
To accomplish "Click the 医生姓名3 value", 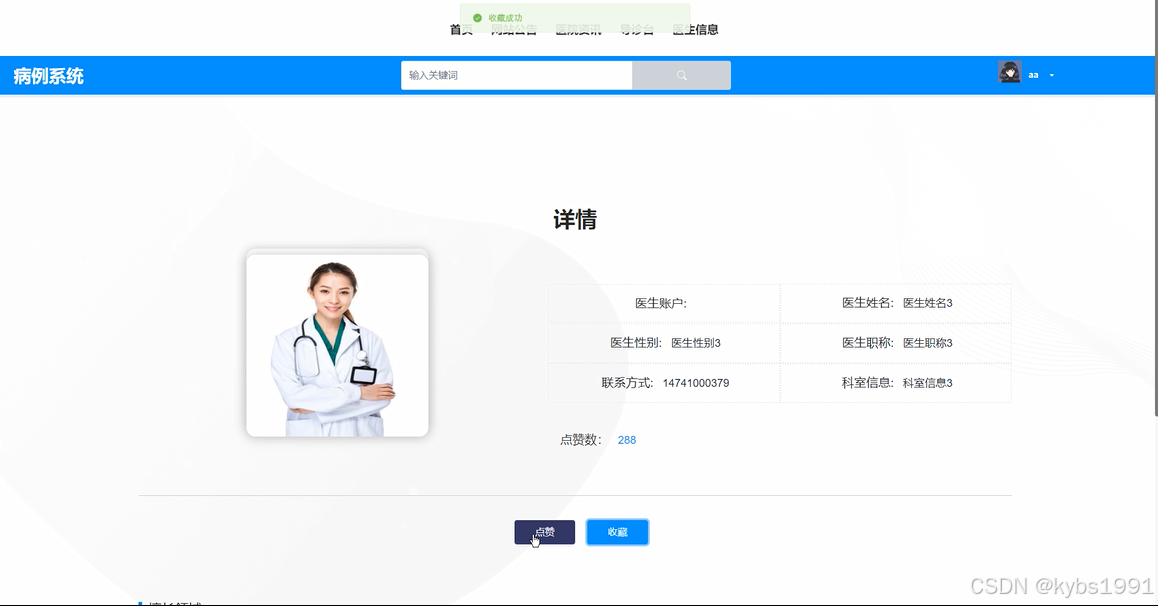I will click(x=928, y=303).
